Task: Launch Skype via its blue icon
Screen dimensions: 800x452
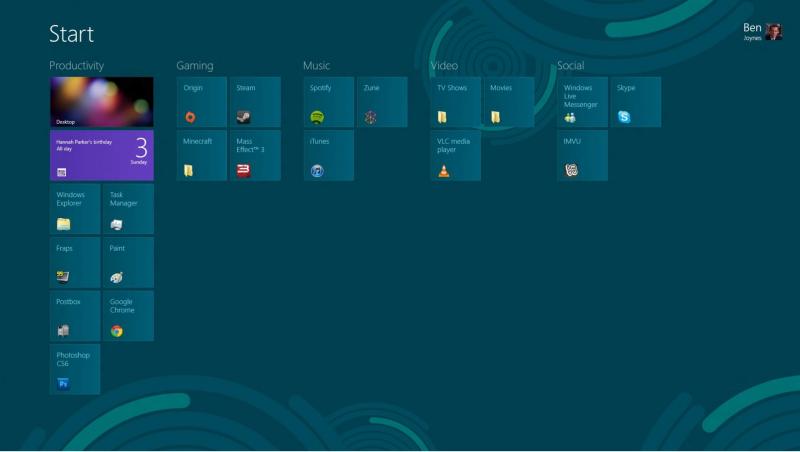Action: pos(624,117)
